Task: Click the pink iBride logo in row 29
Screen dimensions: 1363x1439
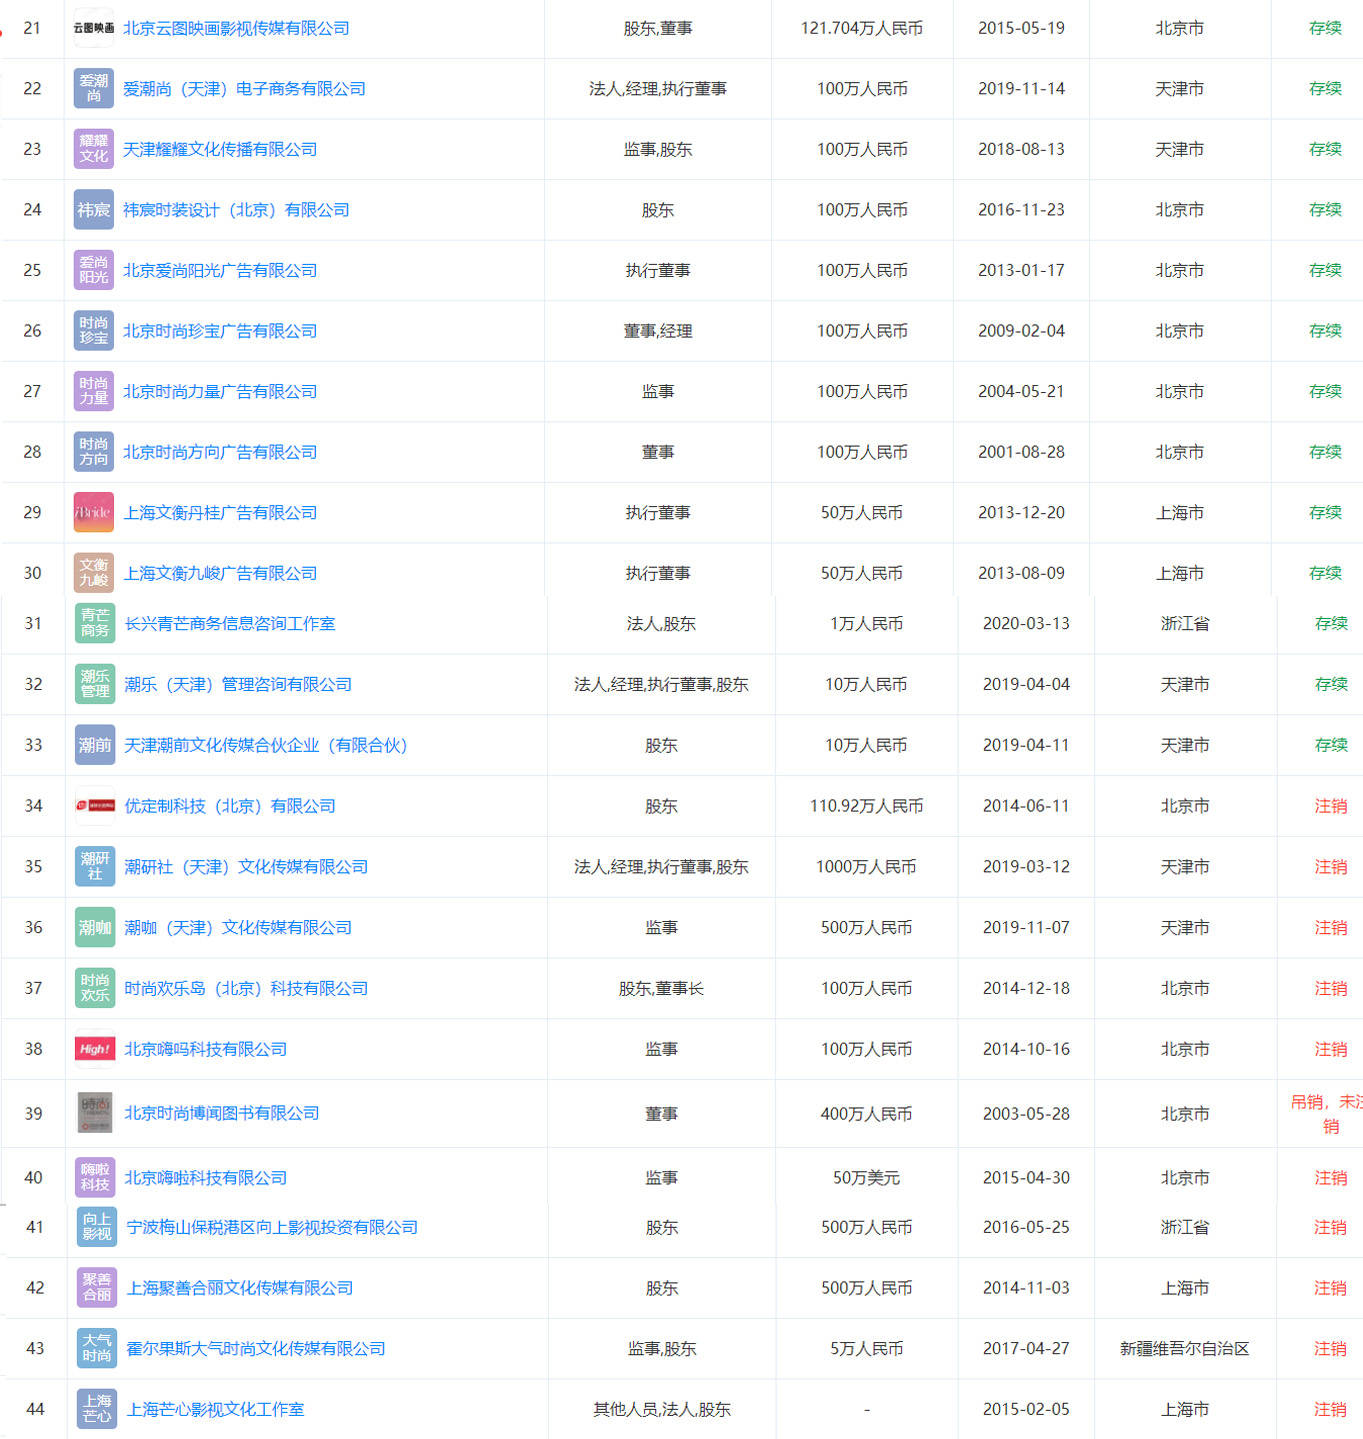Action: (94, 513)
